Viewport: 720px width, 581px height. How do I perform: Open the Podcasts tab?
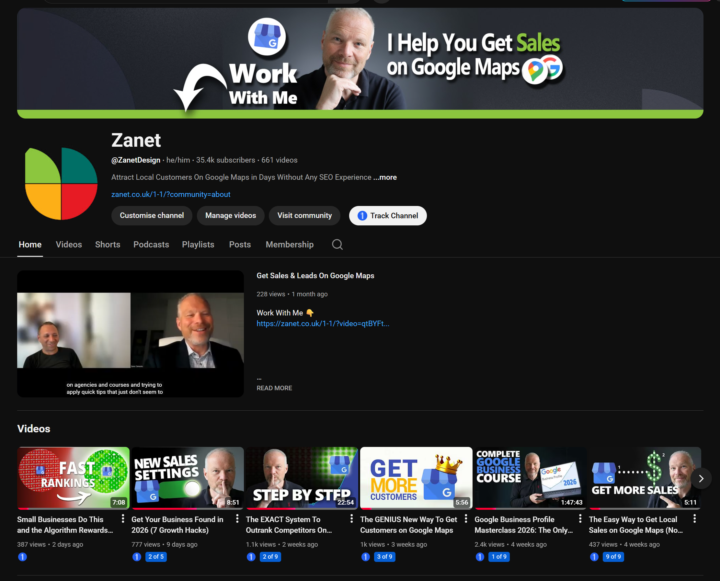tap(151, 244)
